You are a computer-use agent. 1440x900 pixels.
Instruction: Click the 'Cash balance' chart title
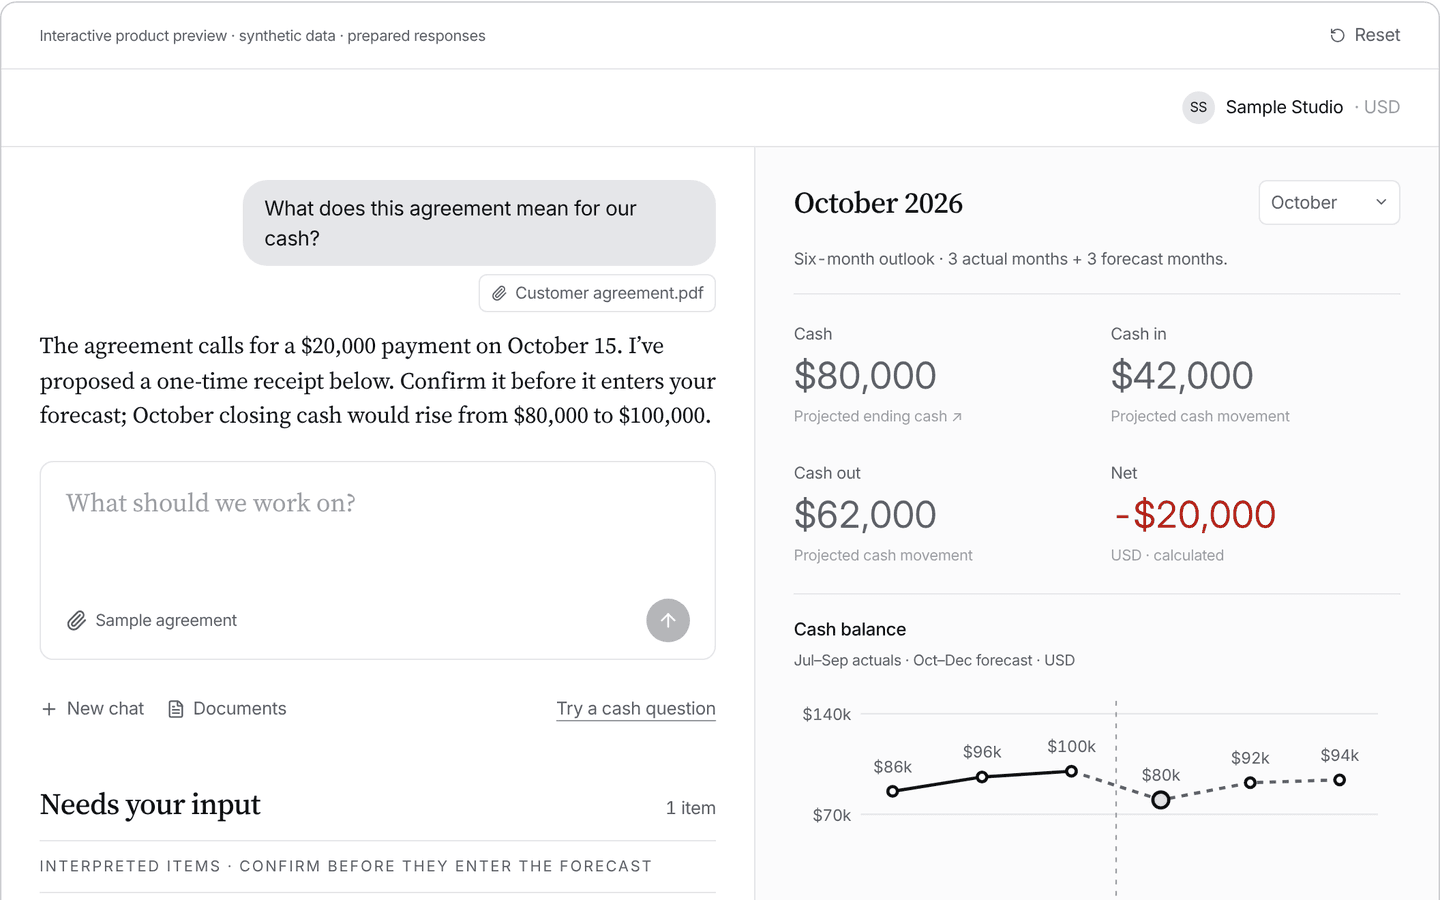[850, 629]
